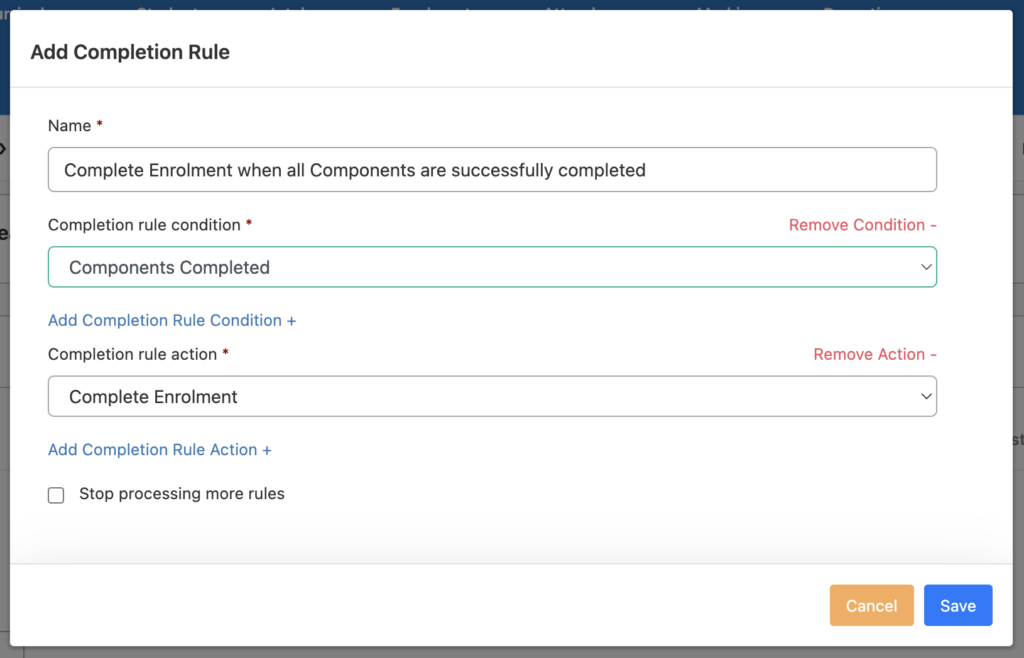The width and height of the screenshot is (1024, 658).
Task: Click the chevron arrow on the condition dropdown
Action: pos(925,267)
